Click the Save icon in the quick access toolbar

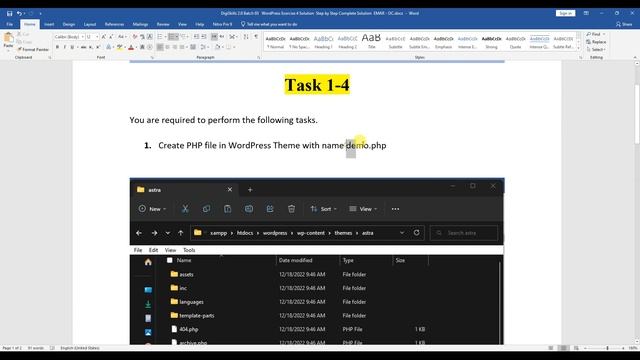pos(9,13)
